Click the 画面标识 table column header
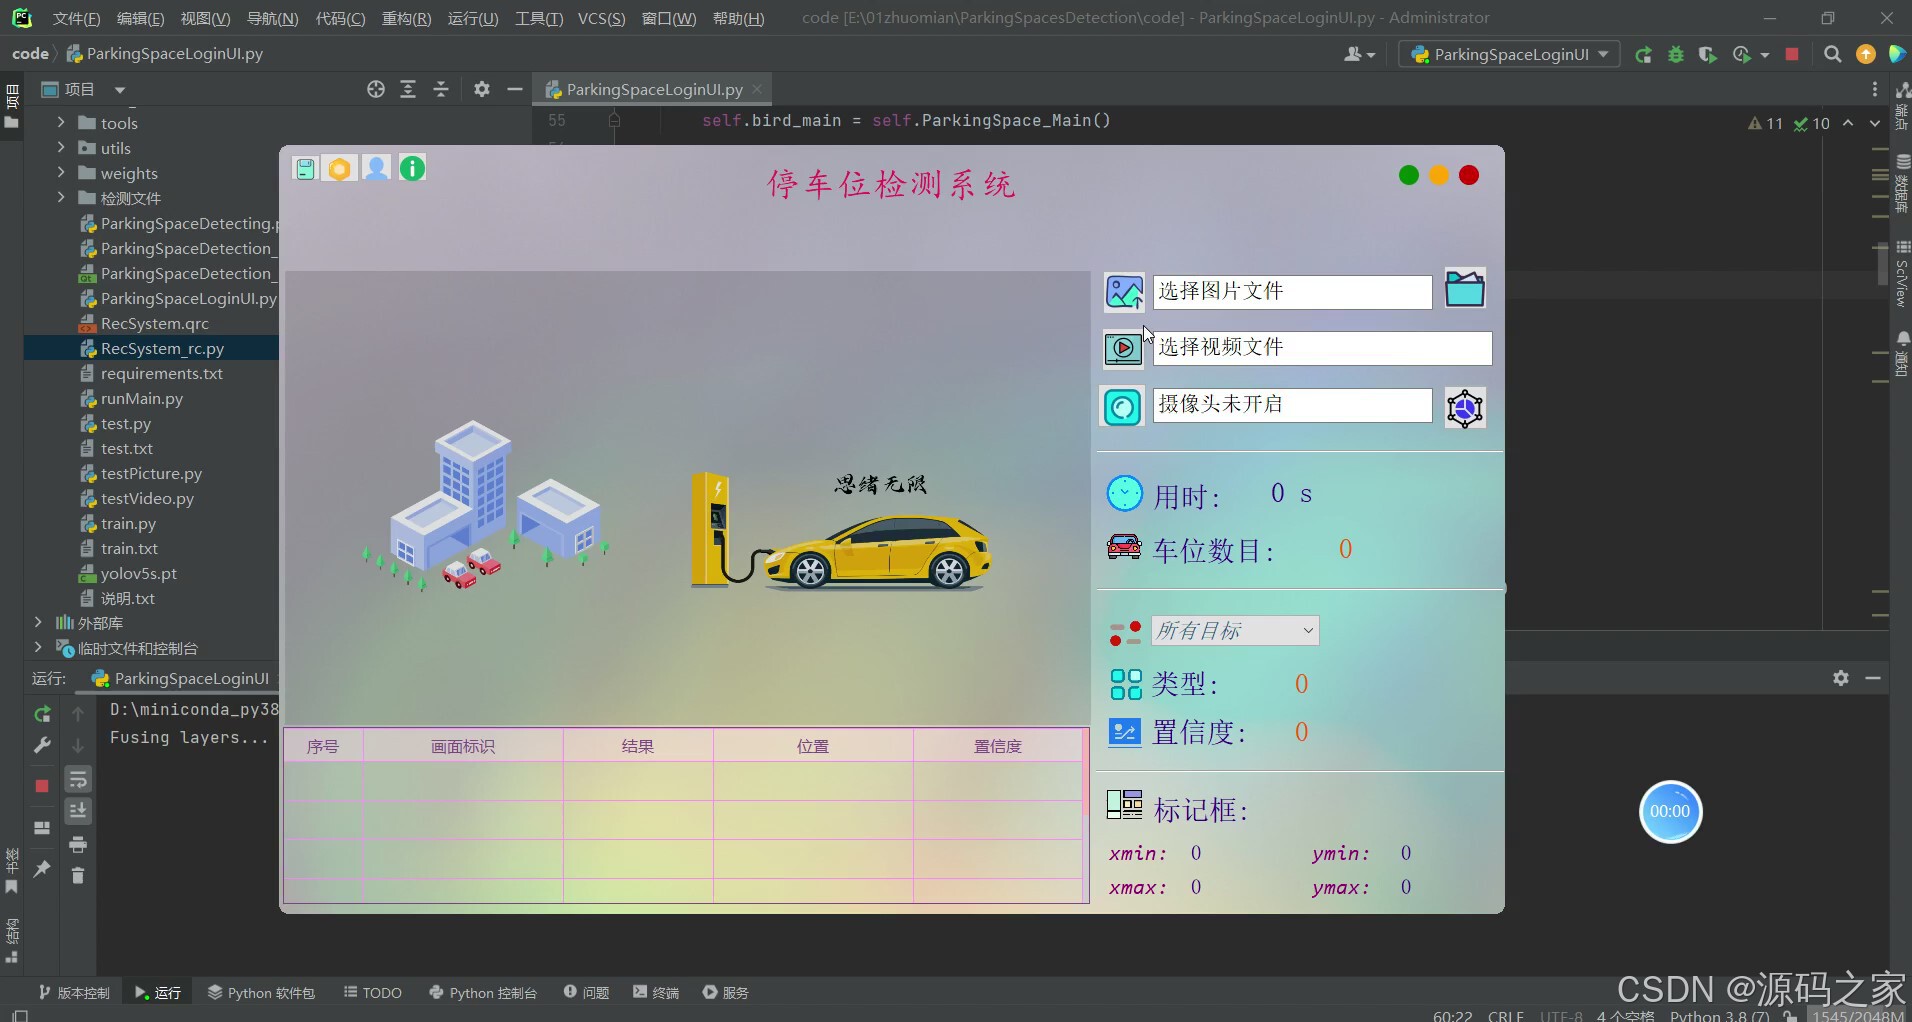 [x=463, y=746]
